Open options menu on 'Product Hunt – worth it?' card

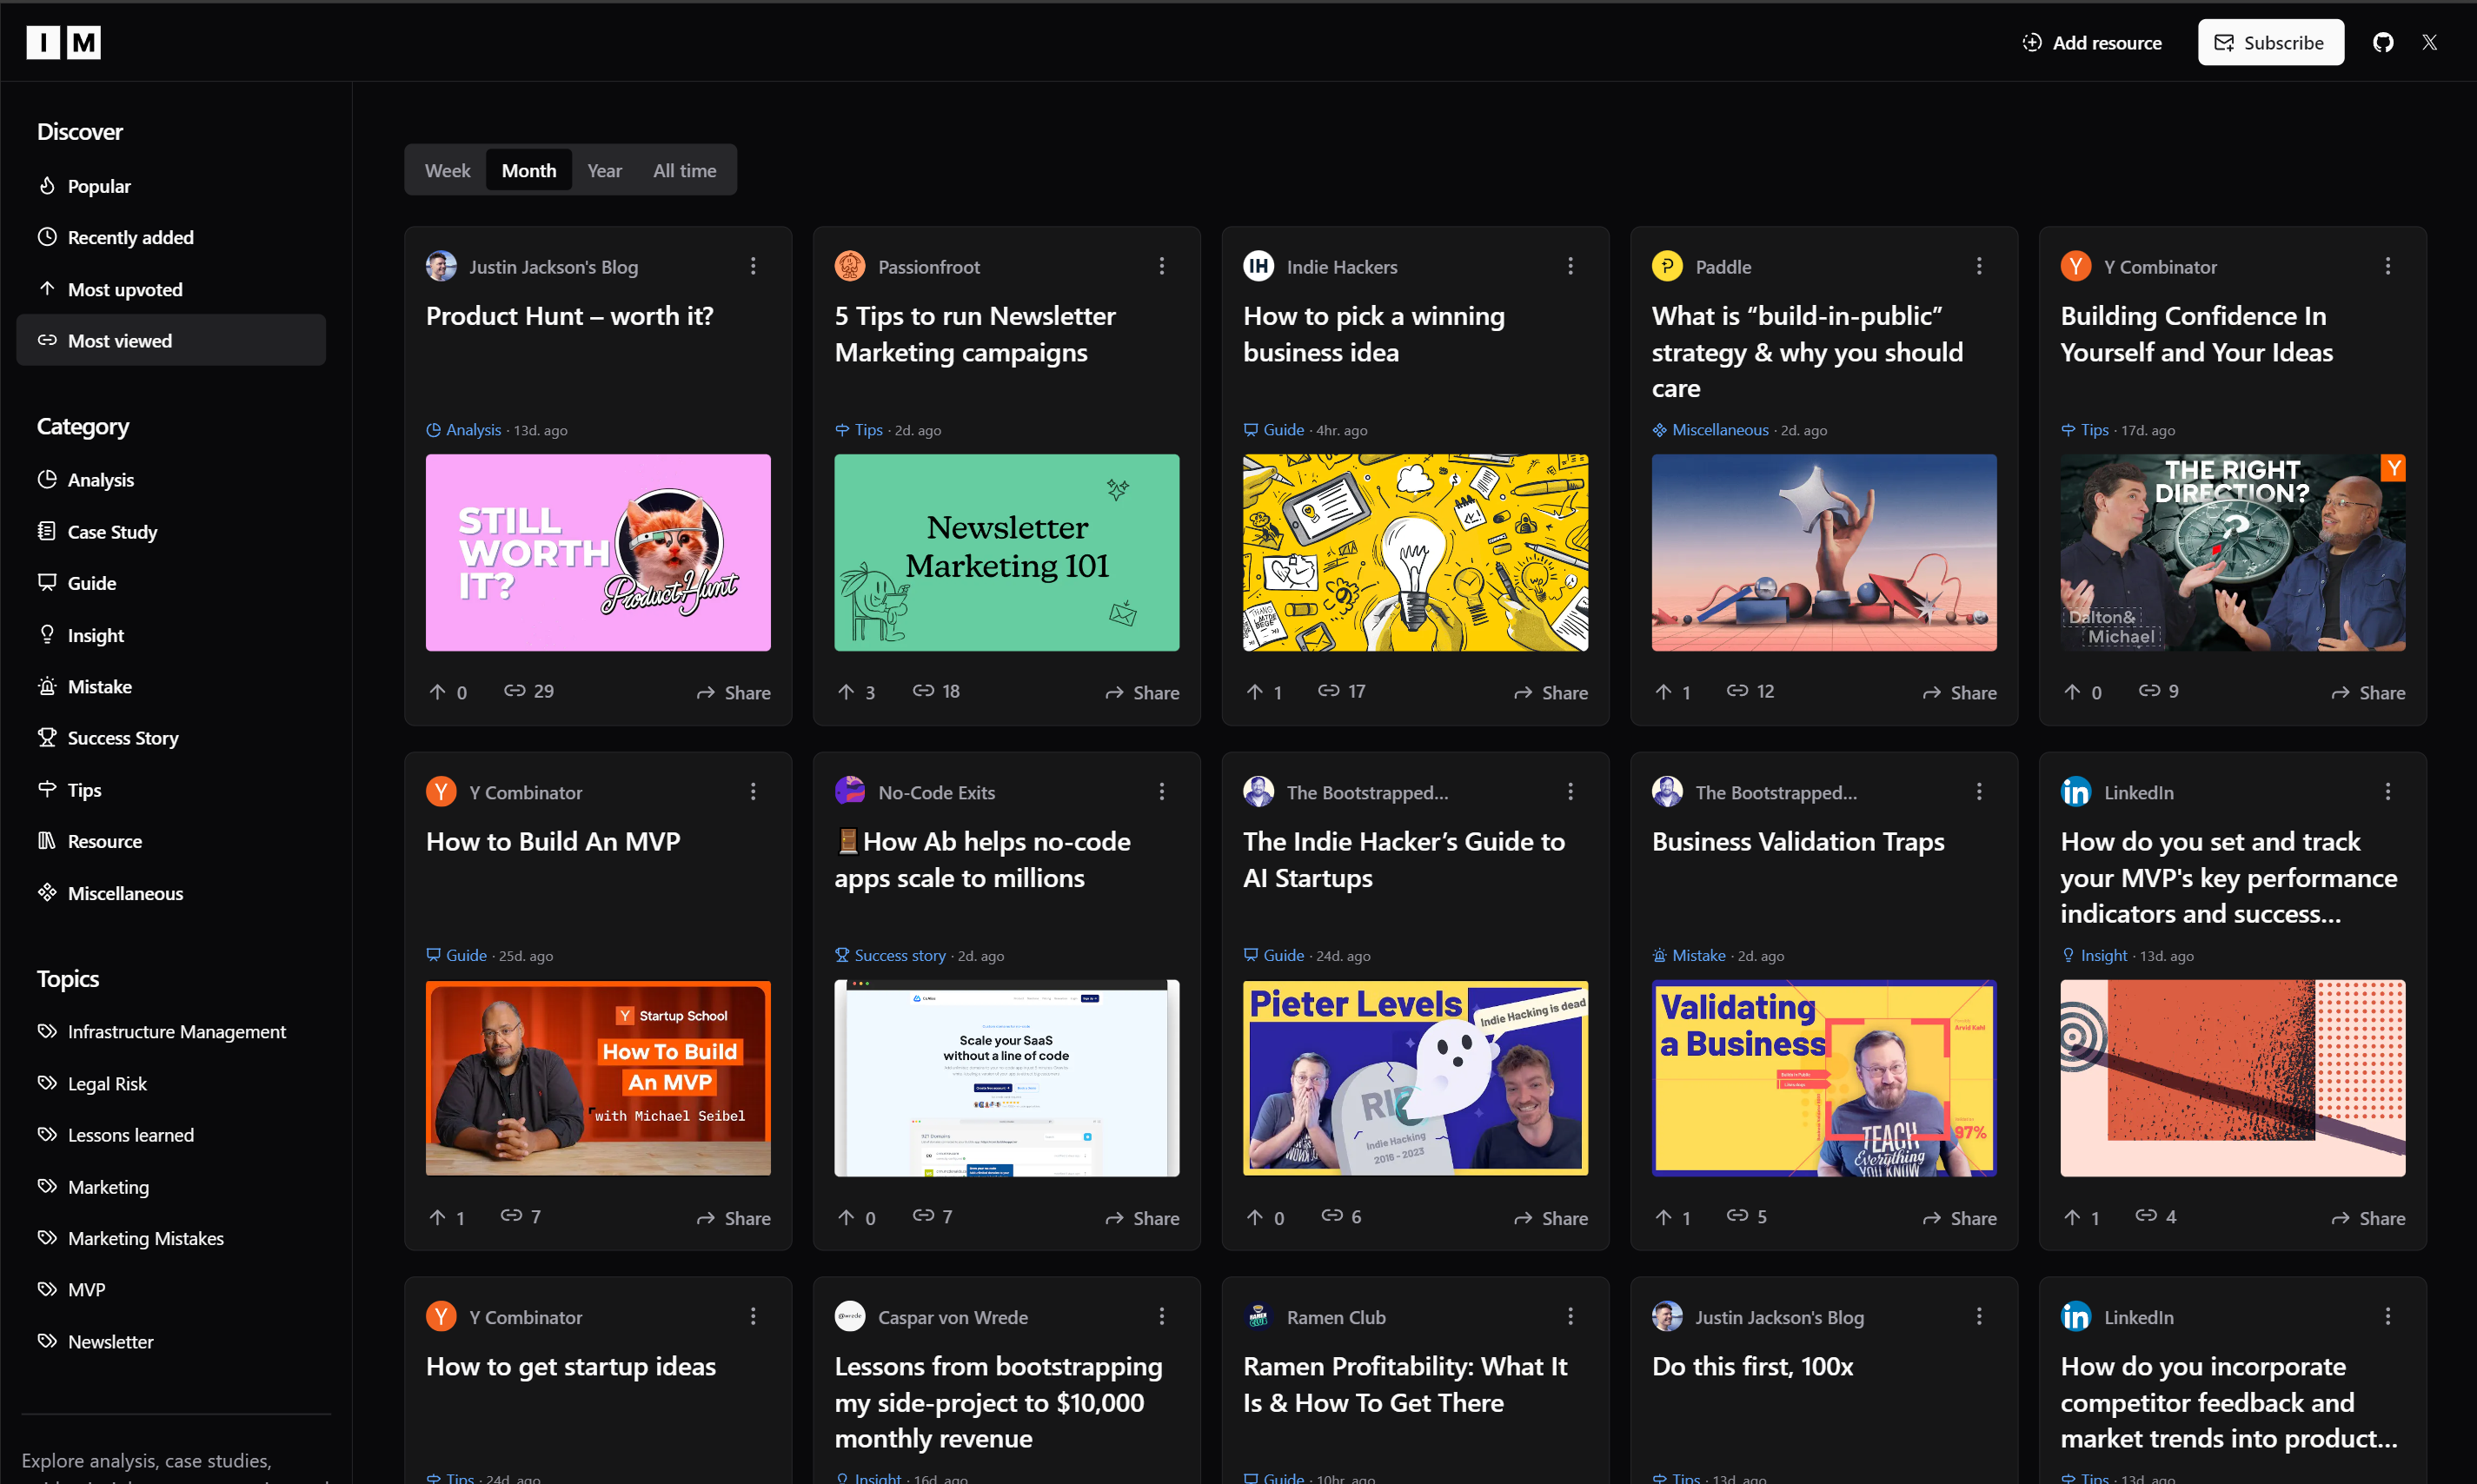[x=753, y=266]
